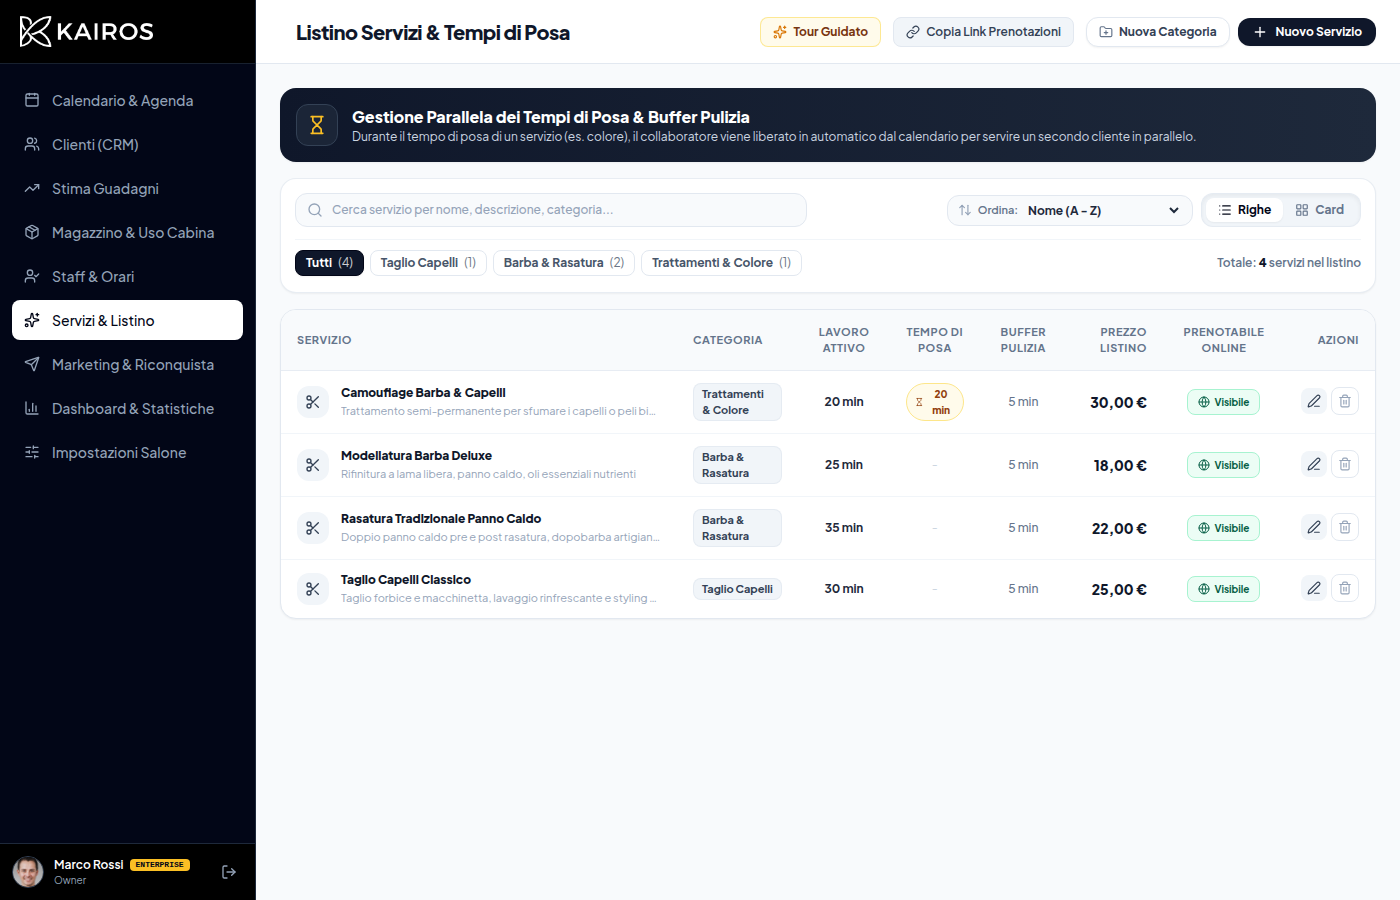Toggle Visibile status for Camouflage Barba & Capelli
The image size is (1400, 900).
pyautogui.click(x=1223, y=402)
